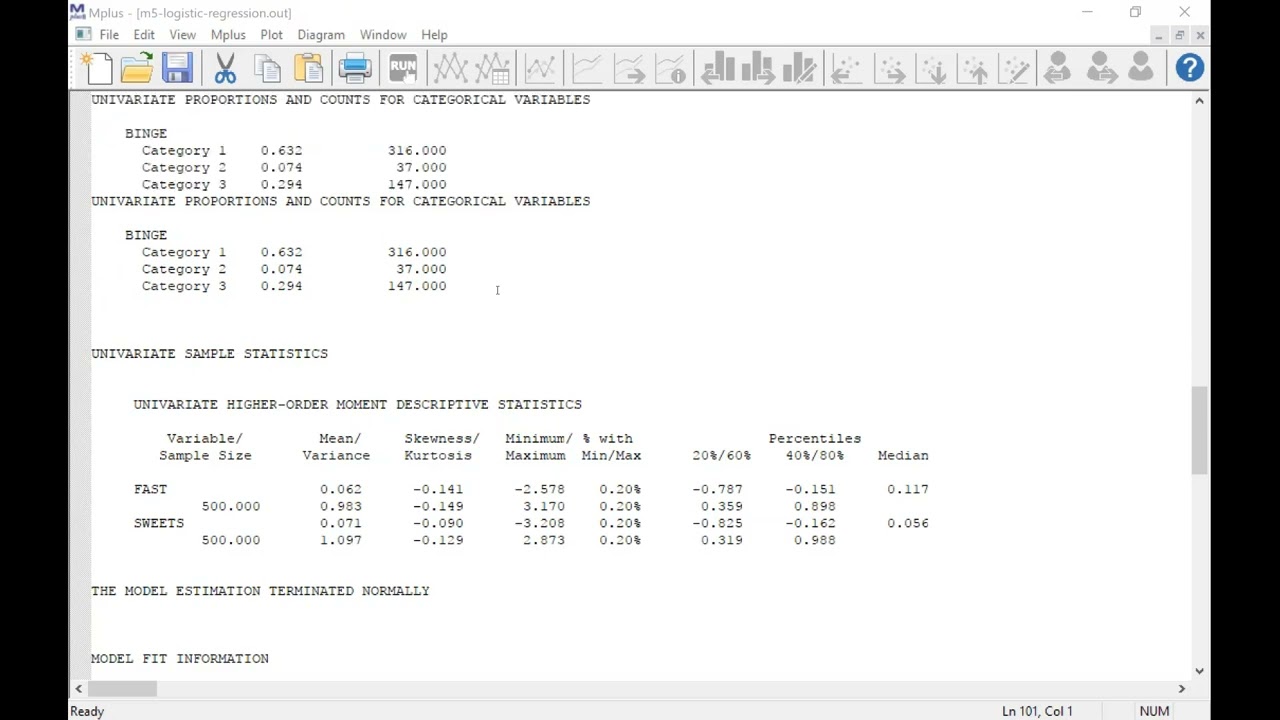This screenshot has height=720, width=1280.
Task: Click the FAST median value 0.117
Action: pyautogui.click(x=908, y=489)
